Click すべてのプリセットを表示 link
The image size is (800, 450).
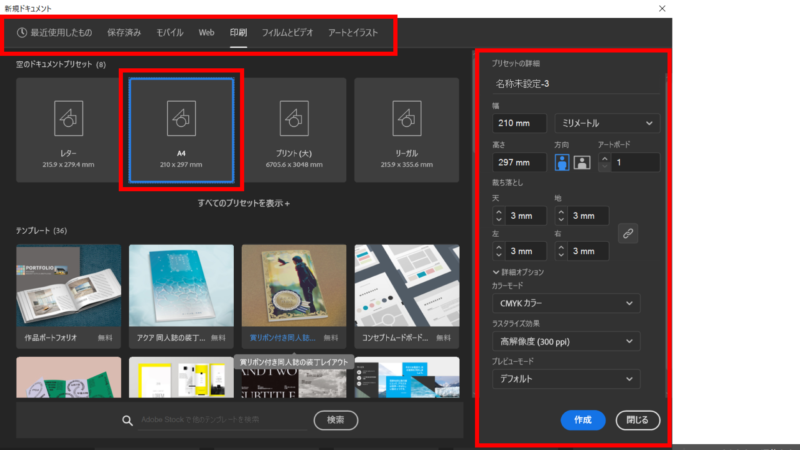pyautogui.click(x=244, y=203)
